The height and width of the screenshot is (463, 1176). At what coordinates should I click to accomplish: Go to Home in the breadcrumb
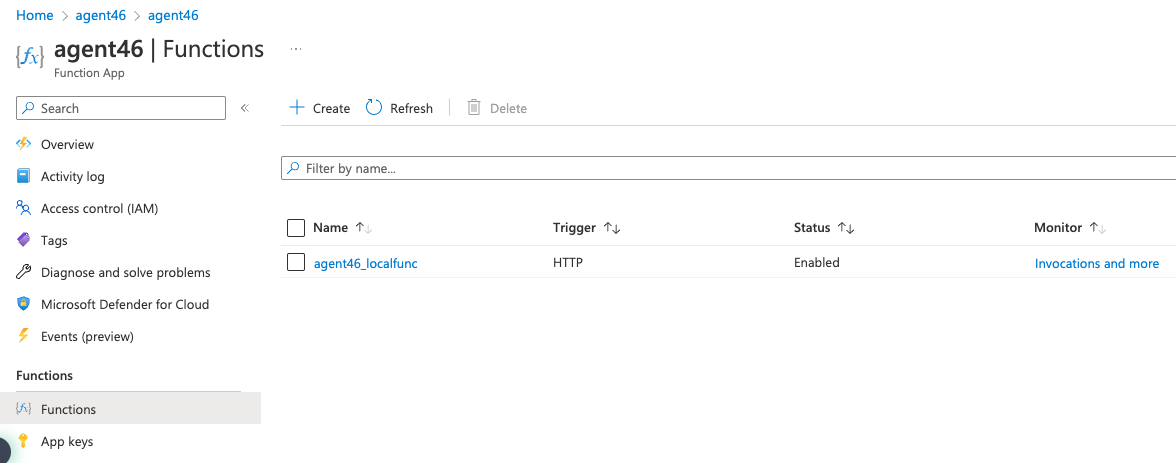34,15
